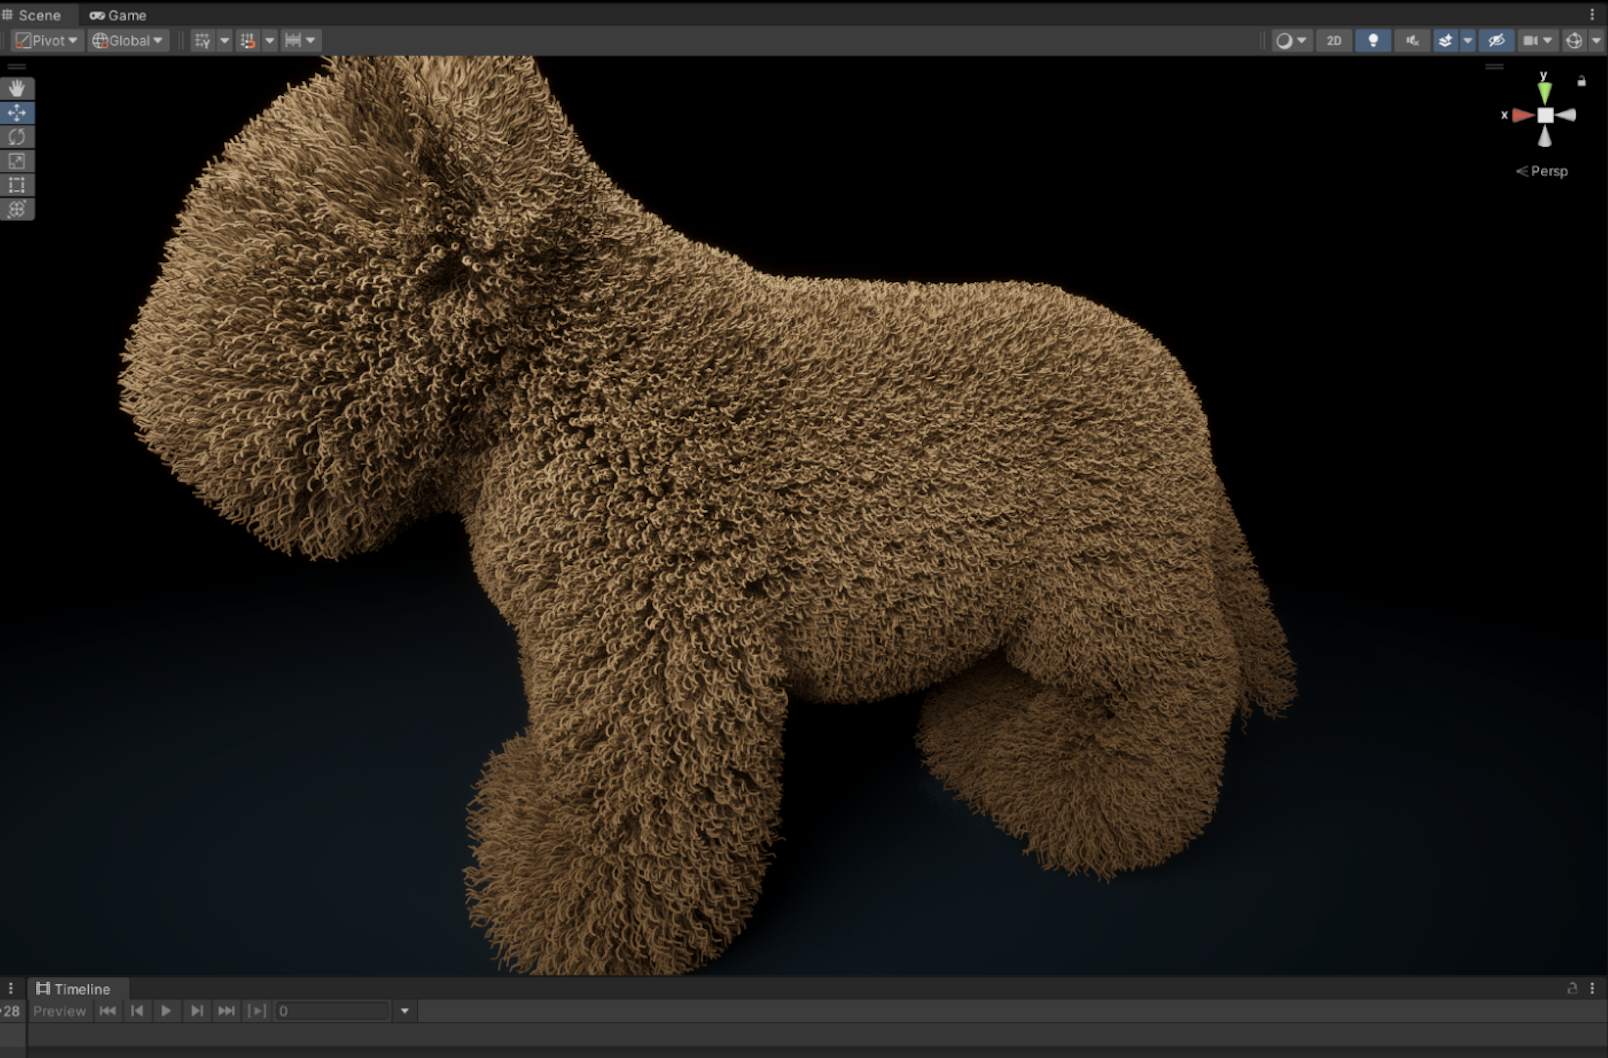Select the Rotate tool

coord(17,137)
